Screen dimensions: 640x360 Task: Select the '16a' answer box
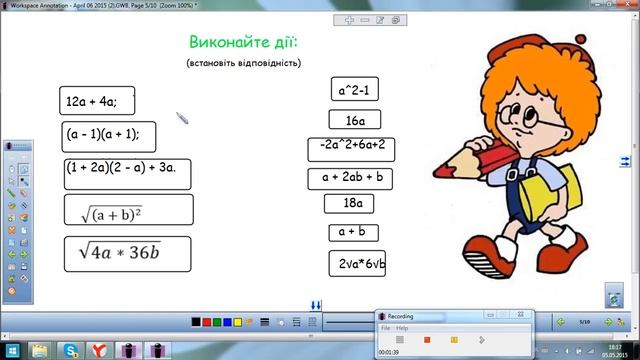[355, 119]
